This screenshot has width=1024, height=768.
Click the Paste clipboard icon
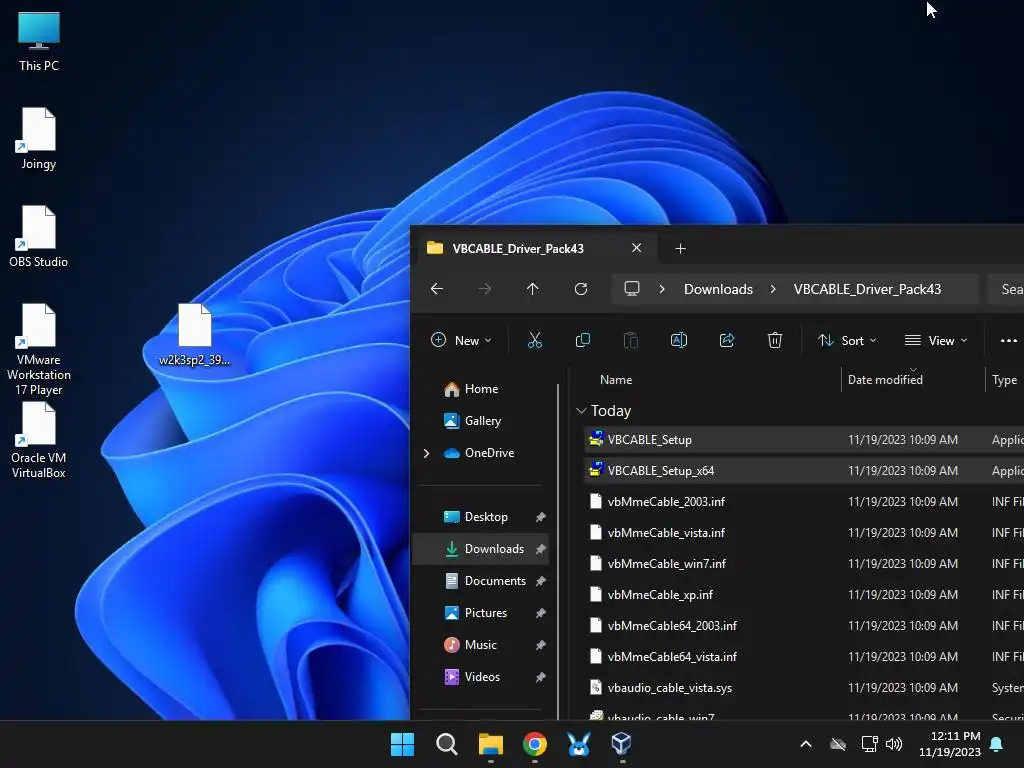[x=631, y=340]
